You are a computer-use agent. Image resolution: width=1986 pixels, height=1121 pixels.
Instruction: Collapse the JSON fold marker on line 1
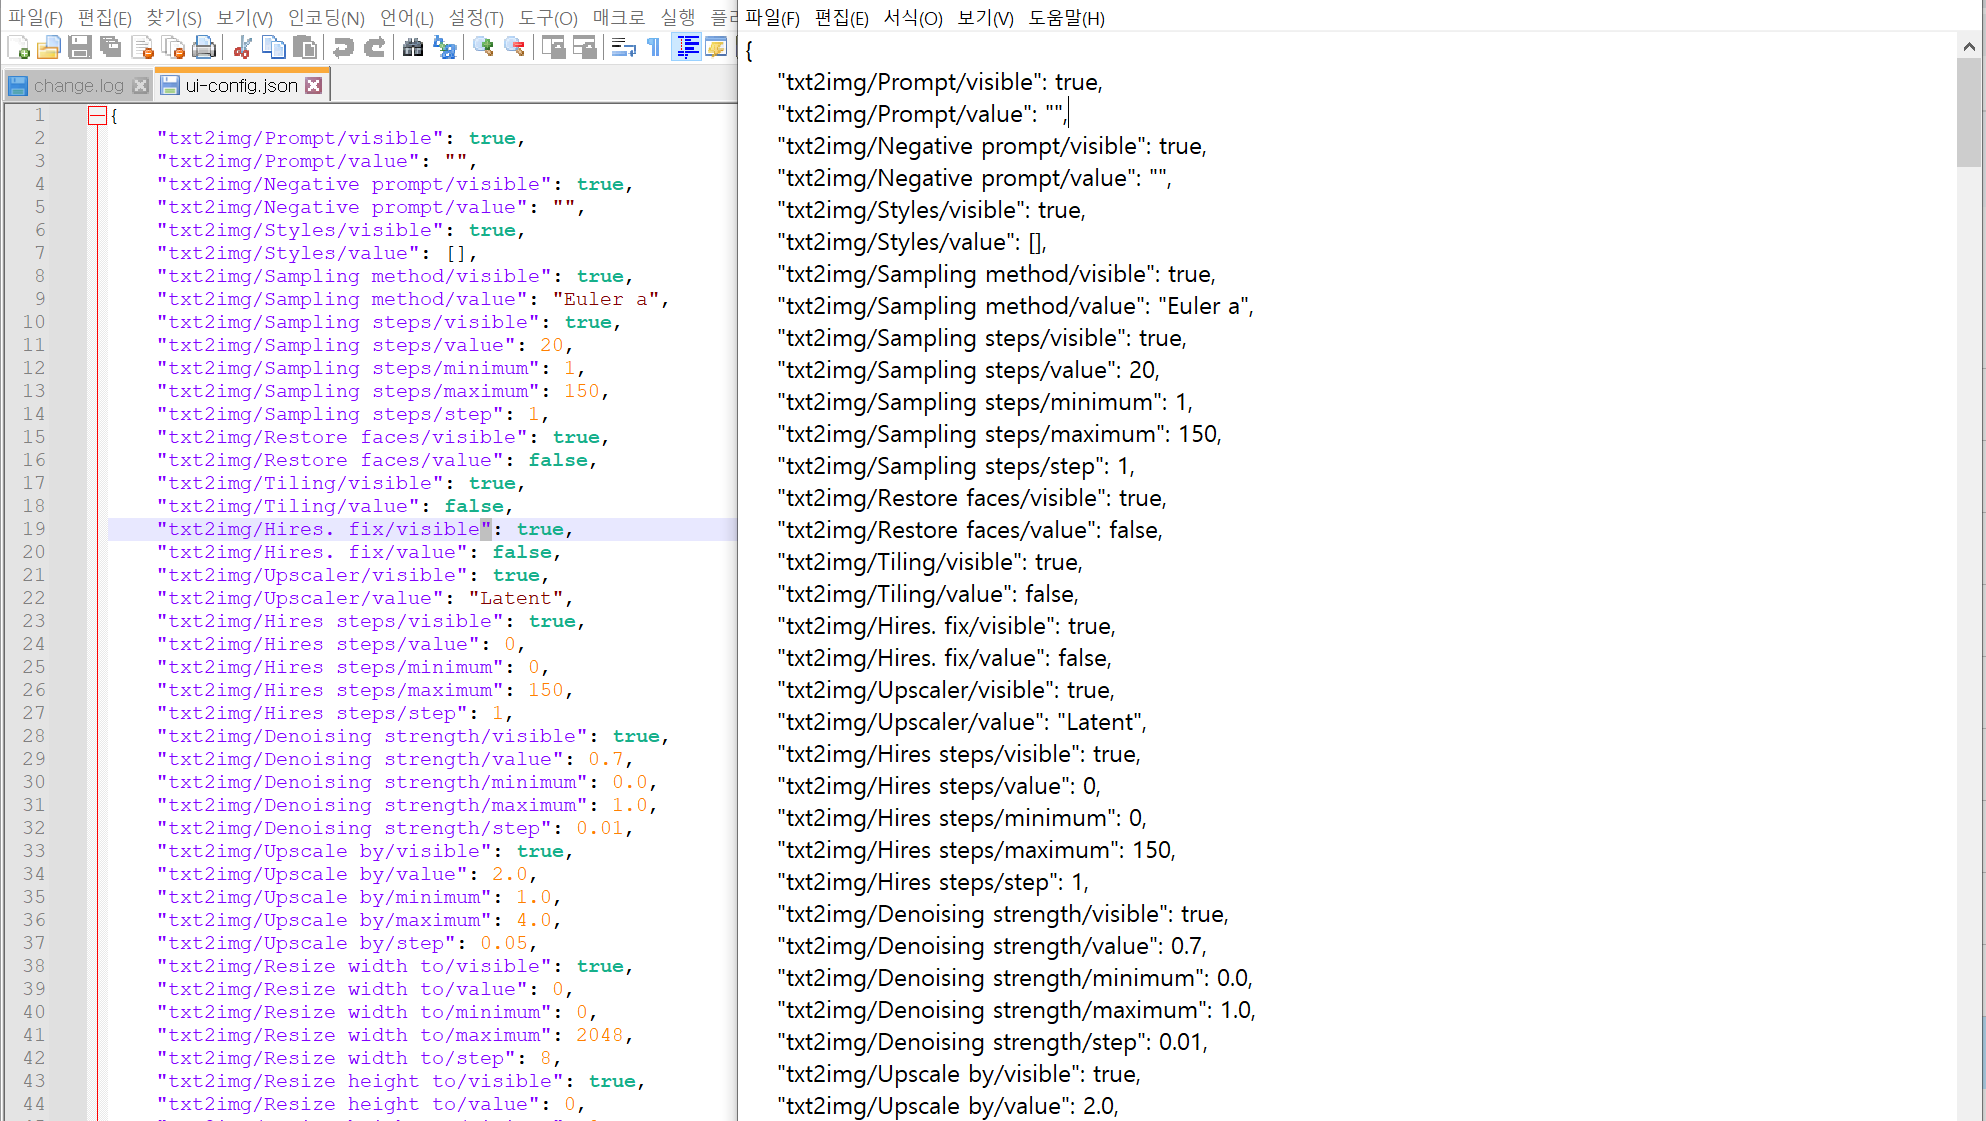tap(97, 116)
